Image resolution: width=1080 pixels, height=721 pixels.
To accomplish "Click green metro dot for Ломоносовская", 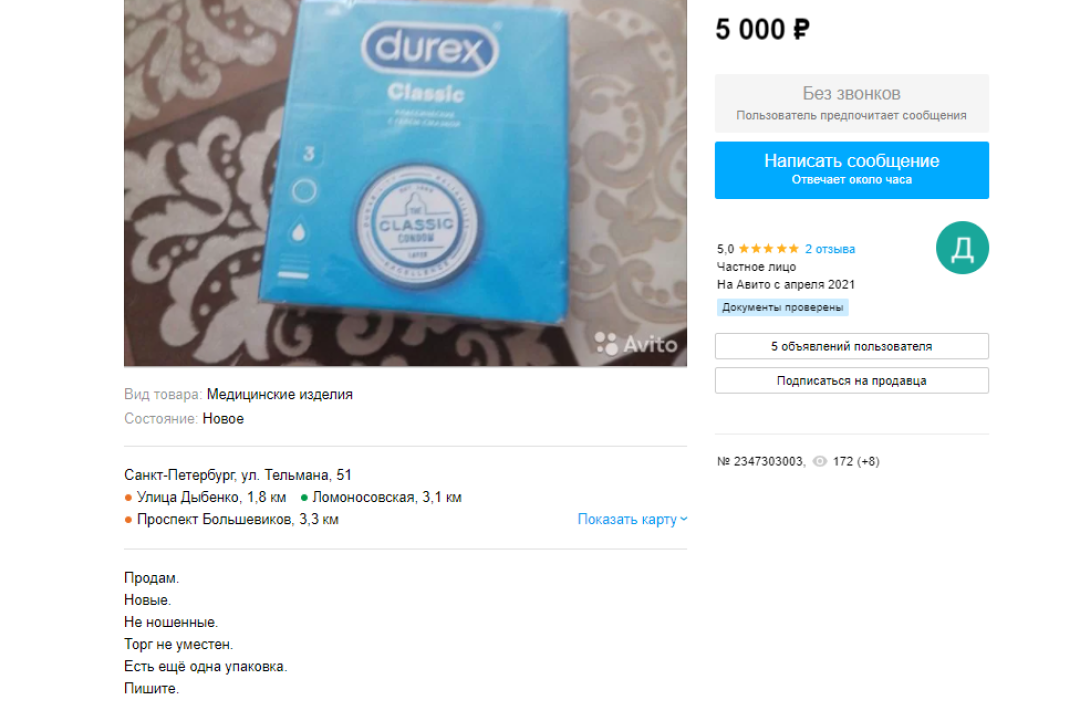I will pyautogui.click(x=304, y=497).
